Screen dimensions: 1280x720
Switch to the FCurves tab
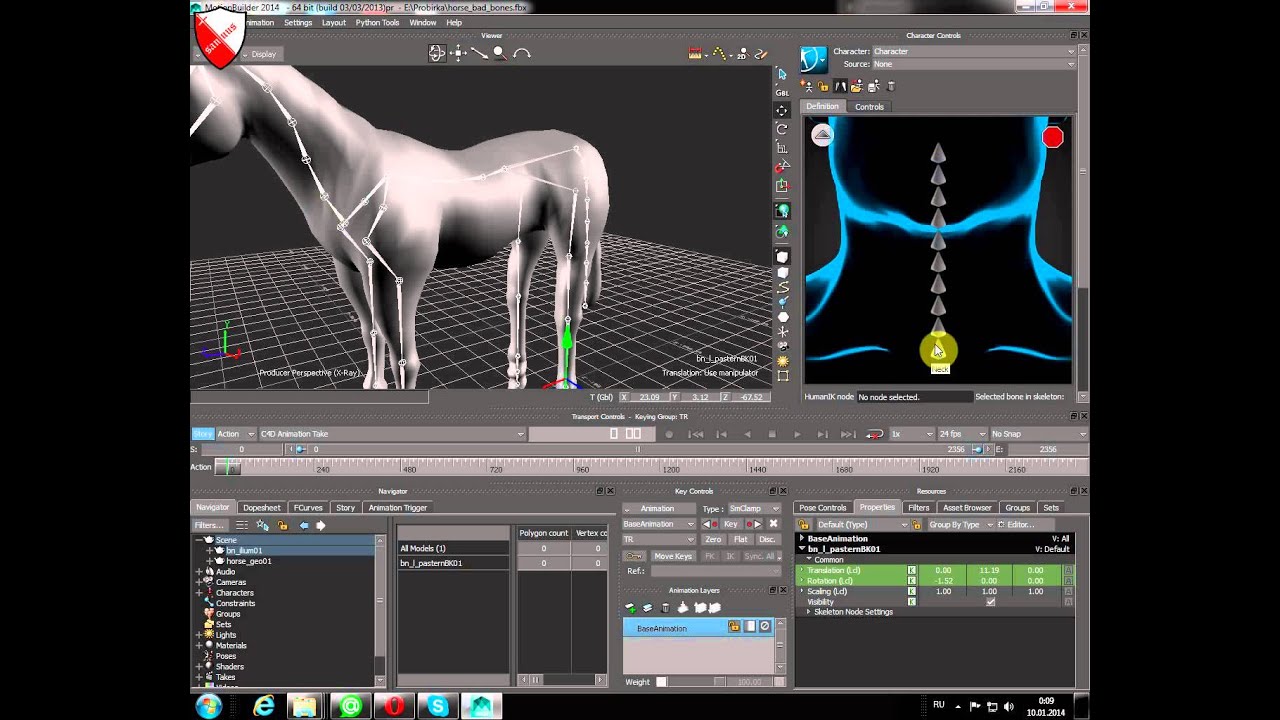click(x=308, y=507)
